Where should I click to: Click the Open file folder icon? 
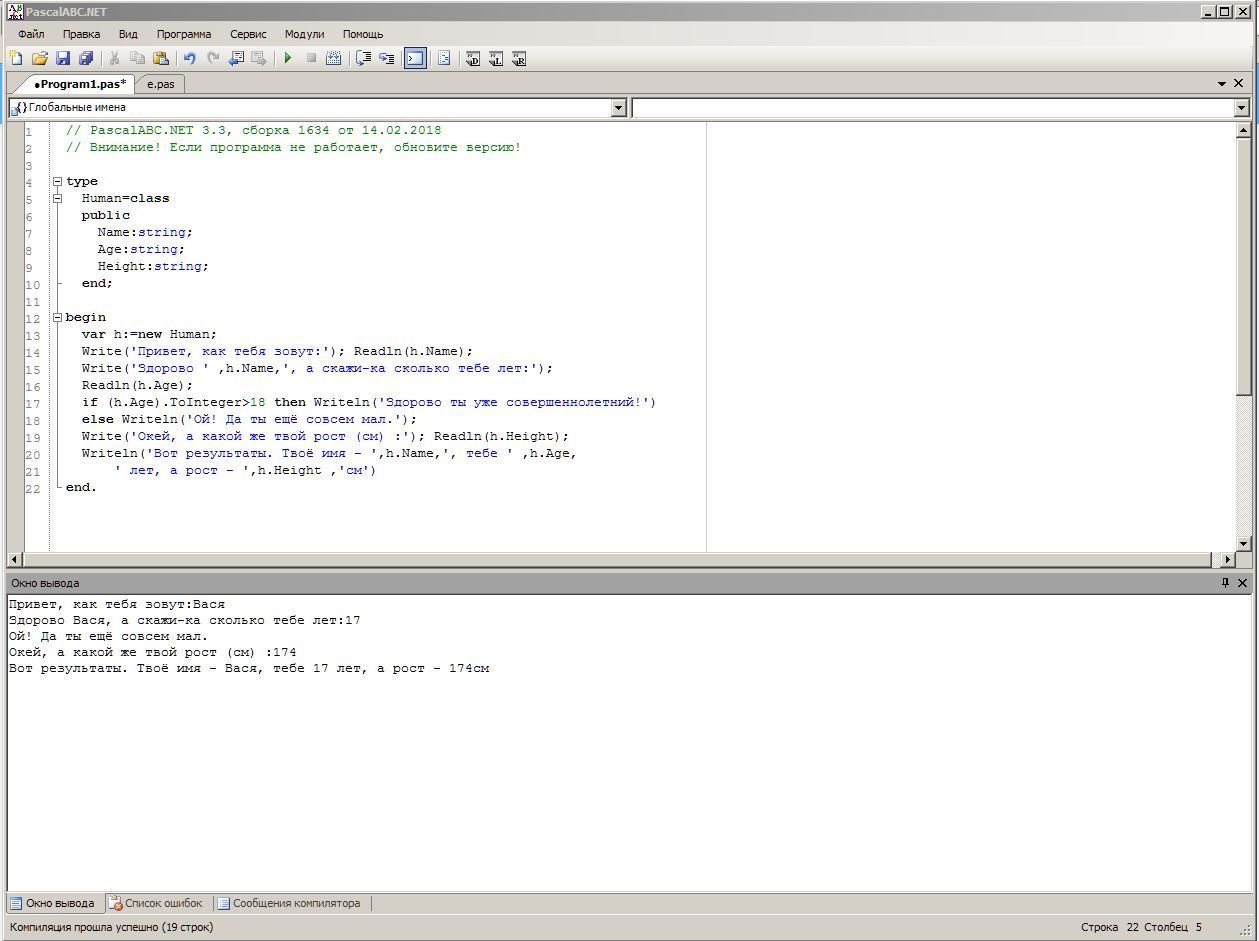tap(40, 59)
